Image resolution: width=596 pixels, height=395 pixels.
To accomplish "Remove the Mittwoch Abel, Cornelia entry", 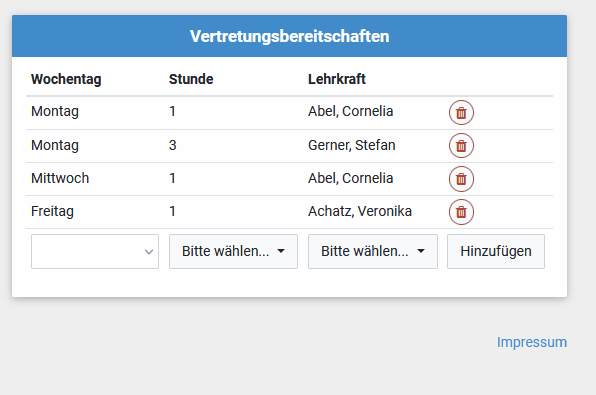I will click(x=461, y=179).
